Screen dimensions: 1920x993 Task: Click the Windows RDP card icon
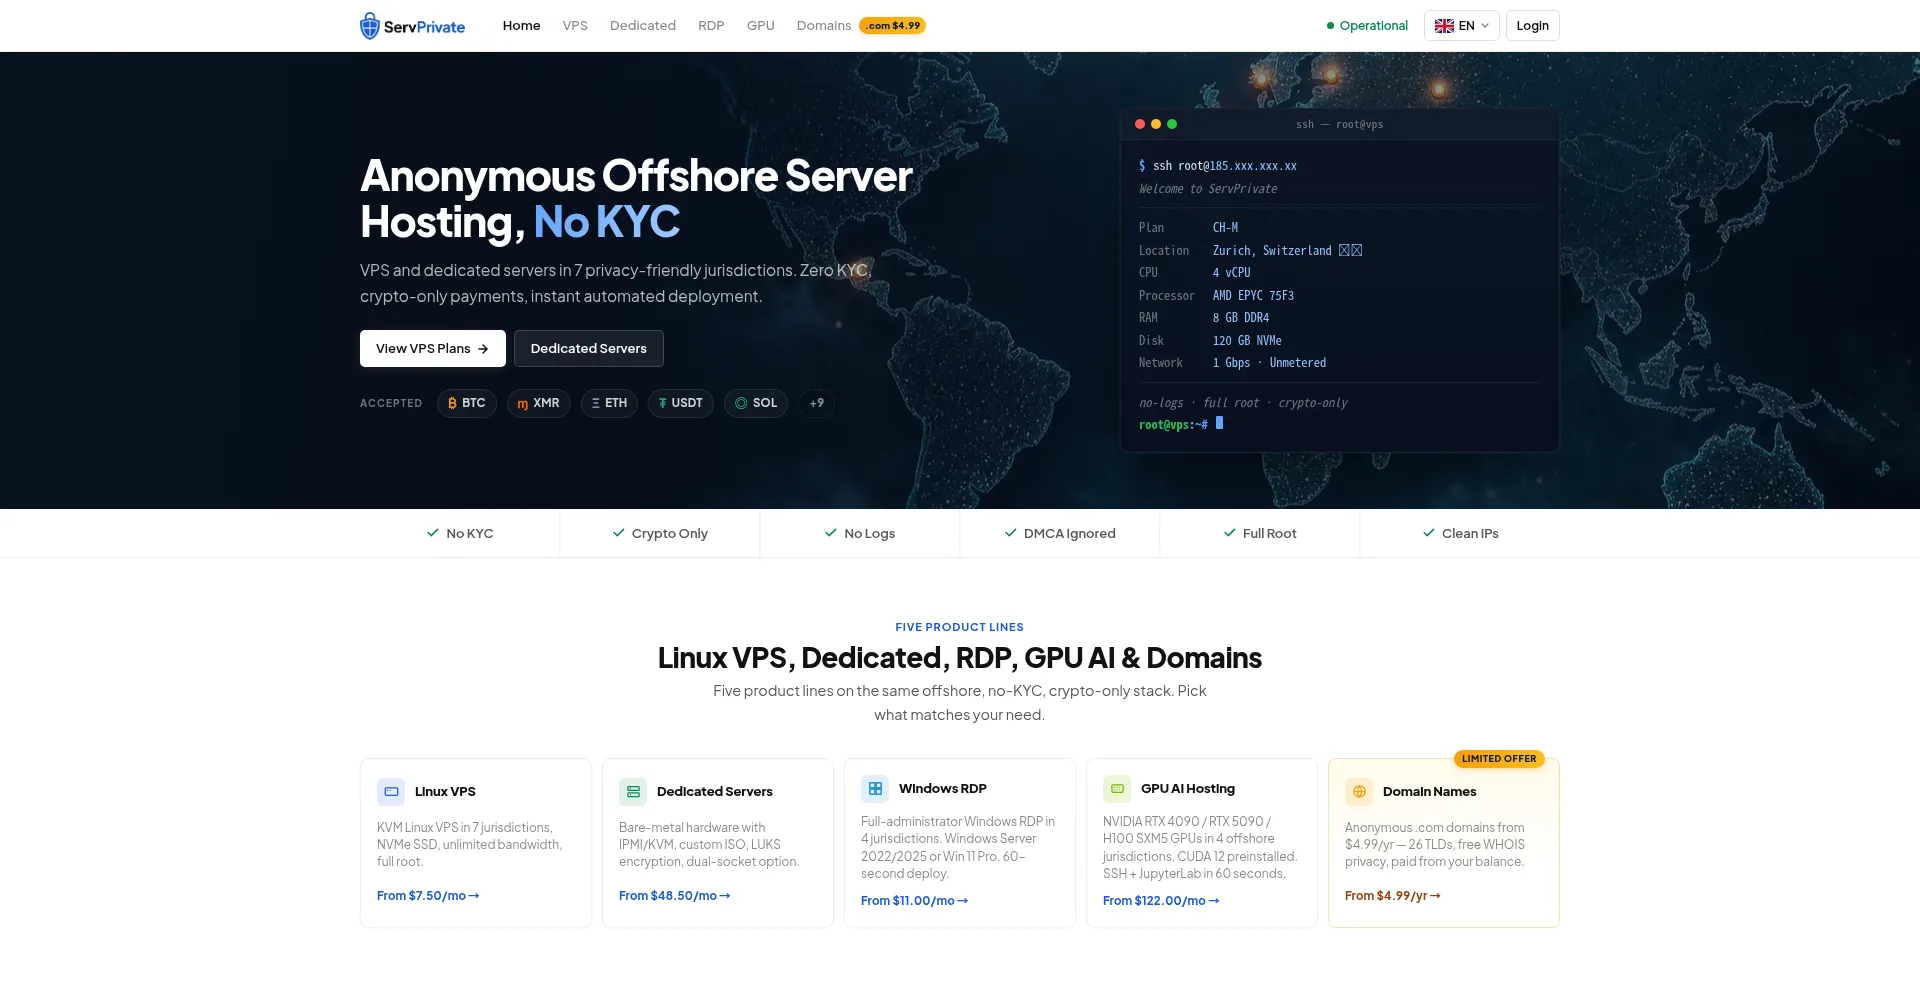point(875,789)
